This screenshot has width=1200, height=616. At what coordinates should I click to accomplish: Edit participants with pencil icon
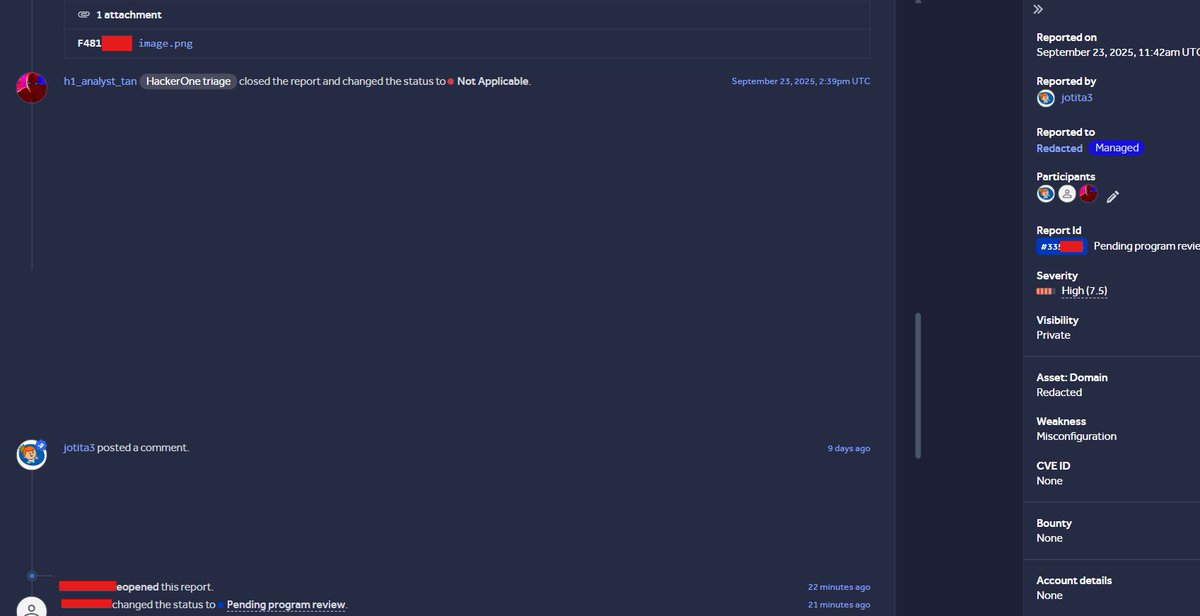click(1113, 197)
